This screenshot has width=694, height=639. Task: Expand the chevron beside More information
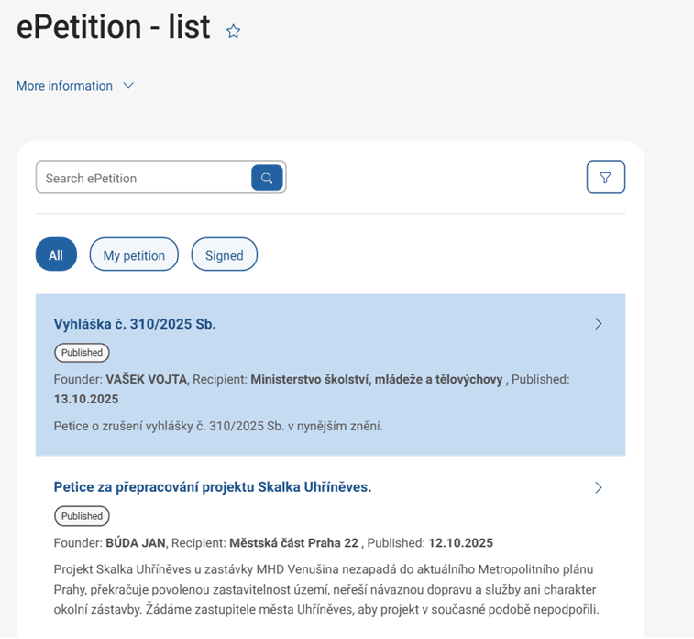point(128,86)
